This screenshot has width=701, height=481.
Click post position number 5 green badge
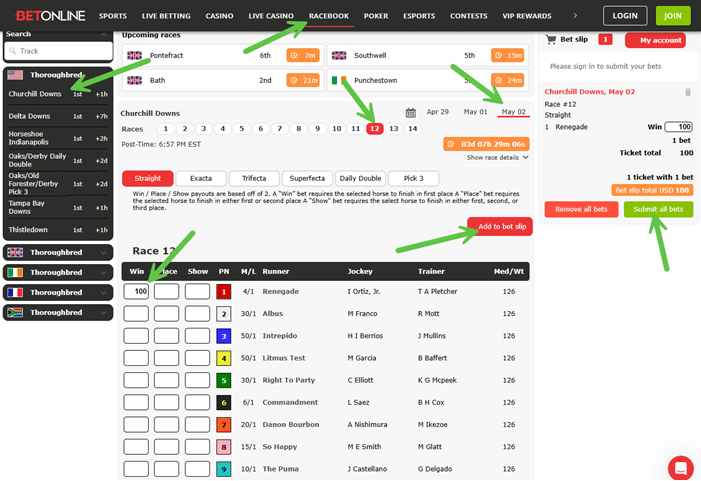(x=224, y=380)
